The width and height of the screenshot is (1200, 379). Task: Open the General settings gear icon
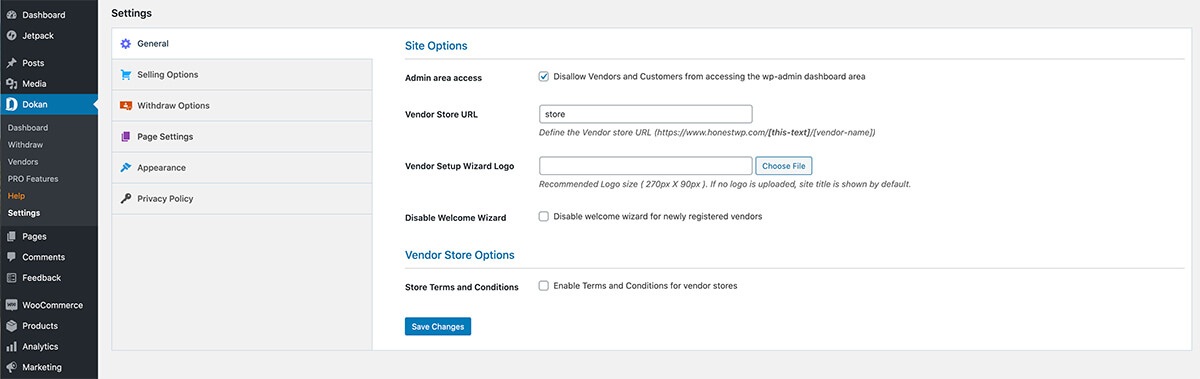(126, 43)
